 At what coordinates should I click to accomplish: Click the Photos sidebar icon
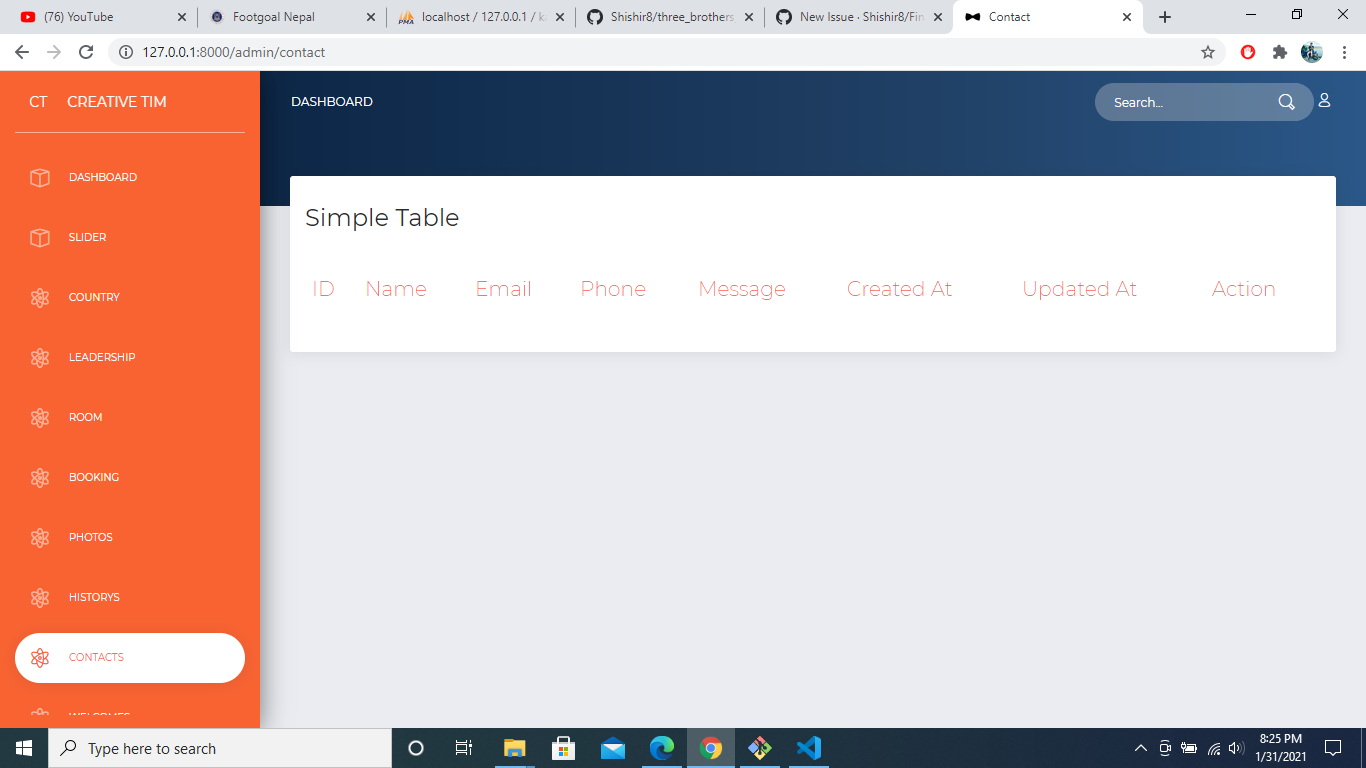(40, 537)
